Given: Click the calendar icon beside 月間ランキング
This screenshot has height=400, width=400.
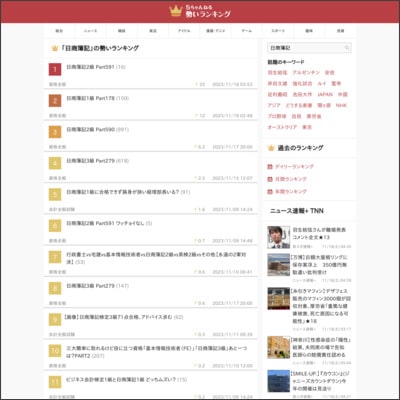Looking at the screenshot, I should pos(270,179).
